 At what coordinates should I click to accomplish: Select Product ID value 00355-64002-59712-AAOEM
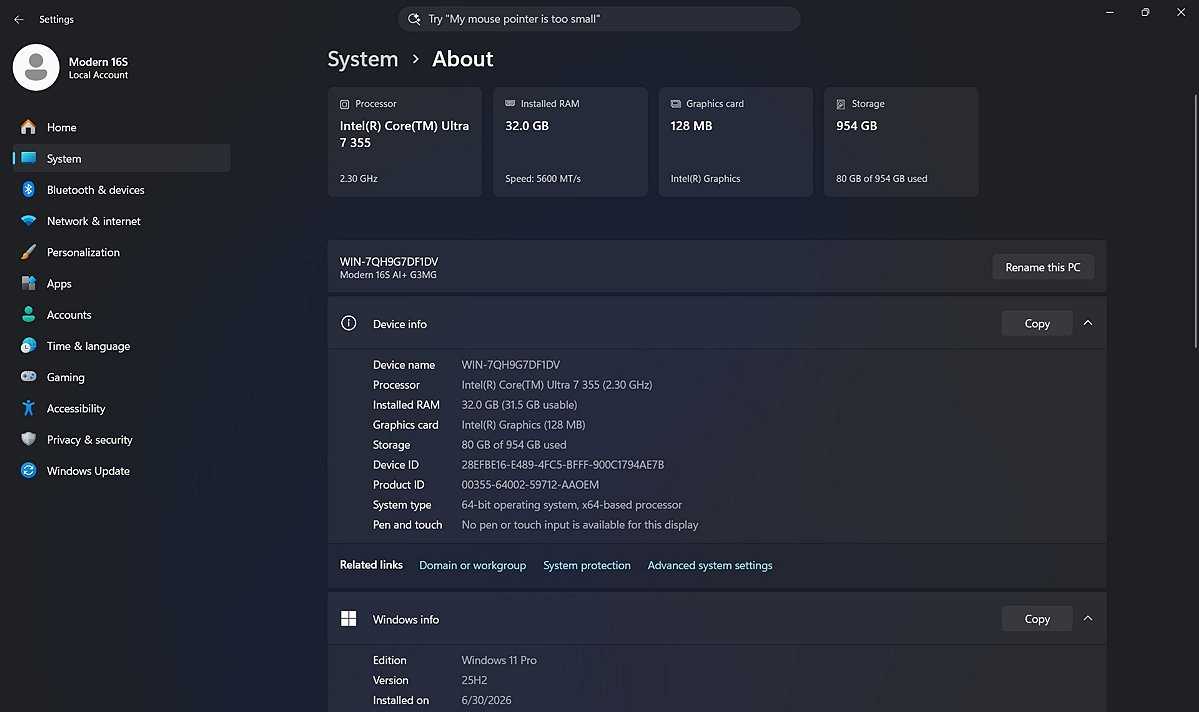[x=530, y=484]
